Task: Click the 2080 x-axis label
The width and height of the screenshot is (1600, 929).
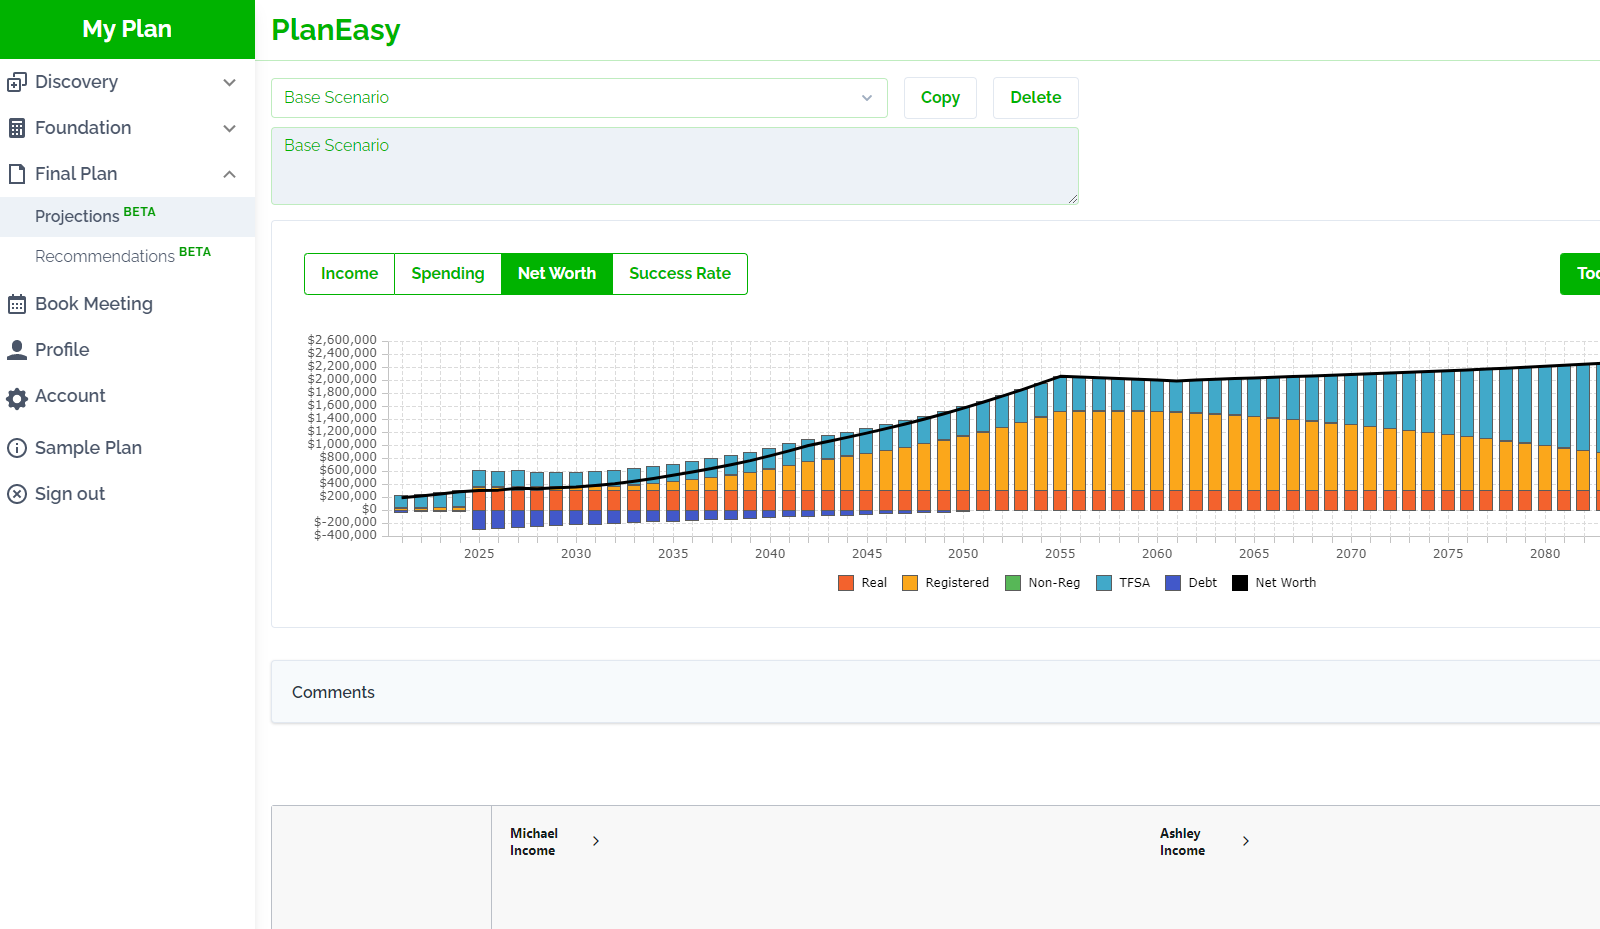Action: pos(1545,553)
